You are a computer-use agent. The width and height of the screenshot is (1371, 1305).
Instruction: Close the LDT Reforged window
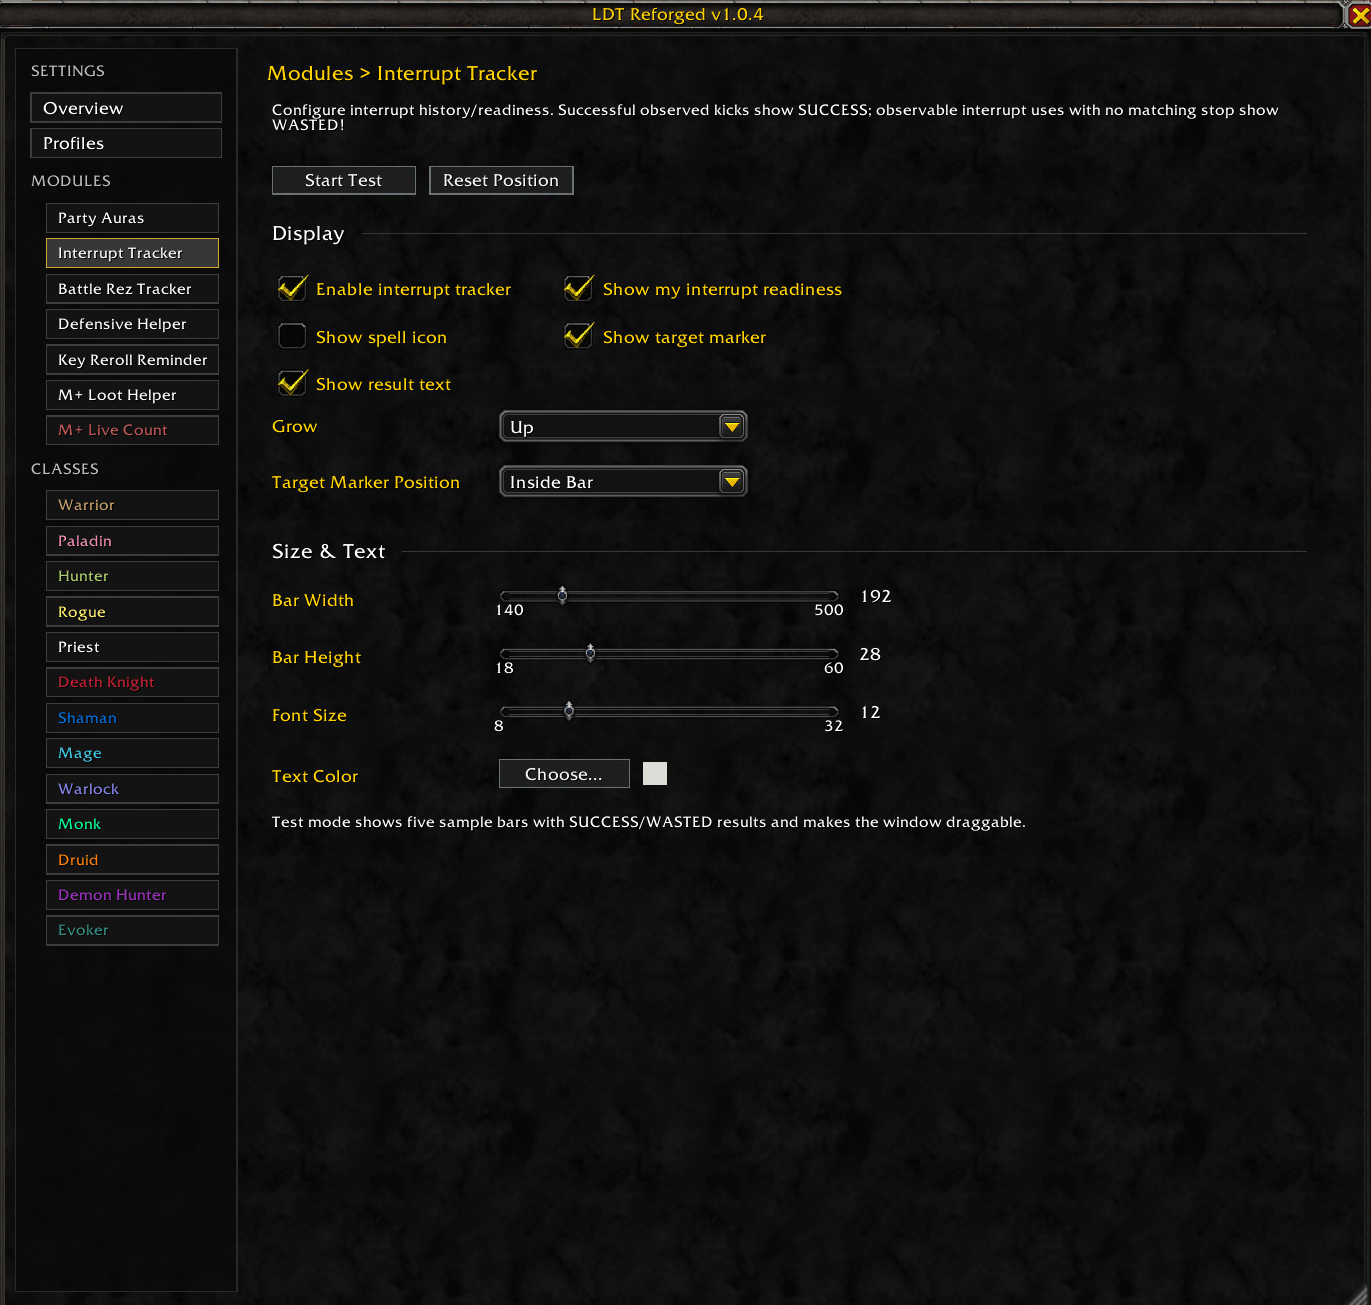pos(1359,14)
